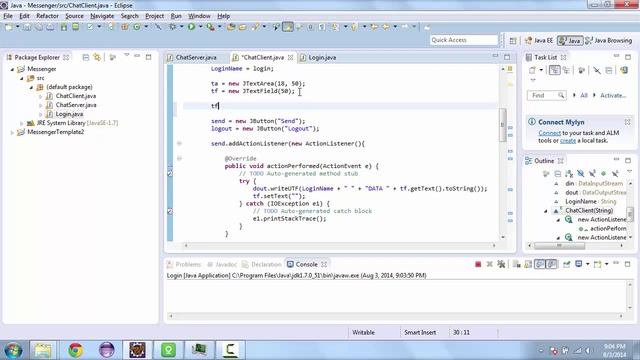This screenshot has width=640, height=360.
Task: Click the green Run button in toolbar
Action: click(191, 27)
